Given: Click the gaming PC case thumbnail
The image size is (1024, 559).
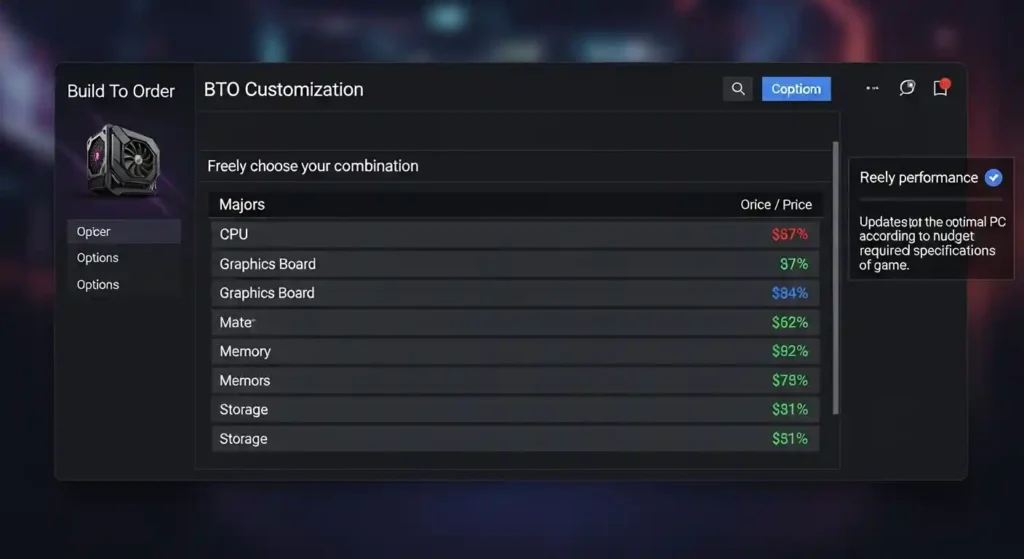Looking at the screenshot, I should coord(122,162).
